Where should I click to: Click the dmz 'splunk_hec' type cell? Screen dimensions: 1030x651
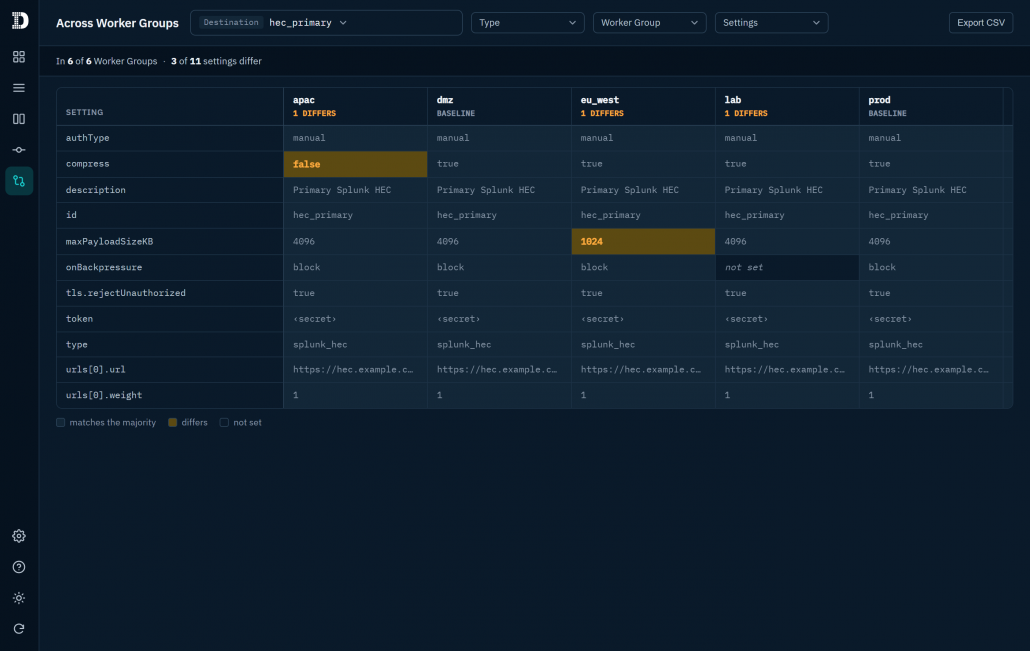499,344
